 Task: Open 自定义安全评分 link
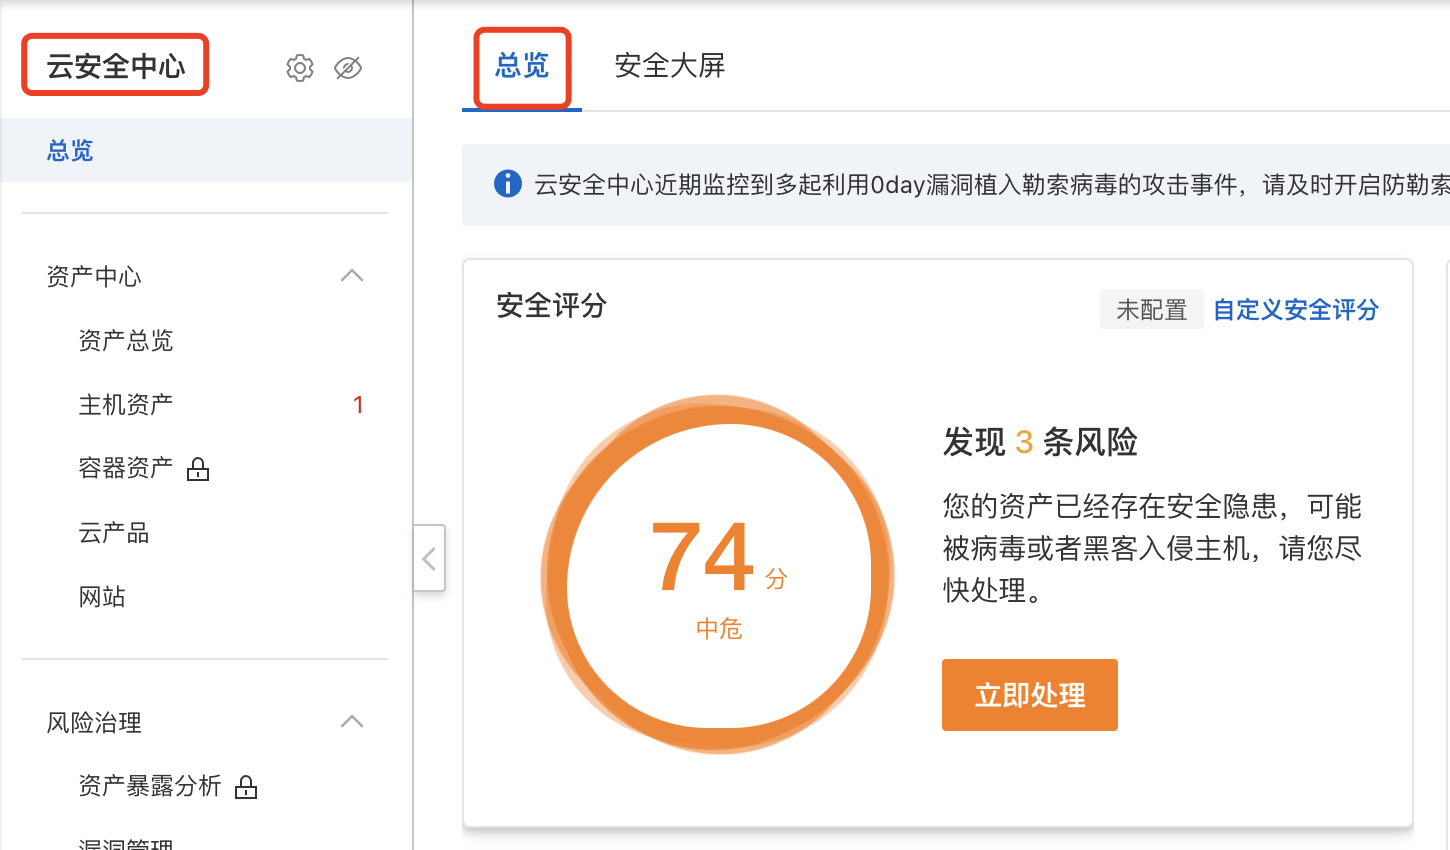pos(1295,310)
